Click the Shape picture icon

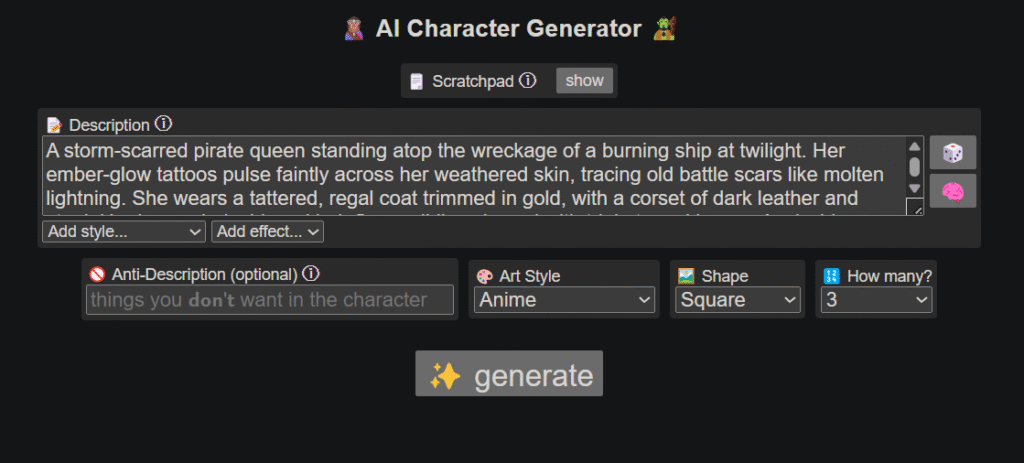[x=686, y=276]
